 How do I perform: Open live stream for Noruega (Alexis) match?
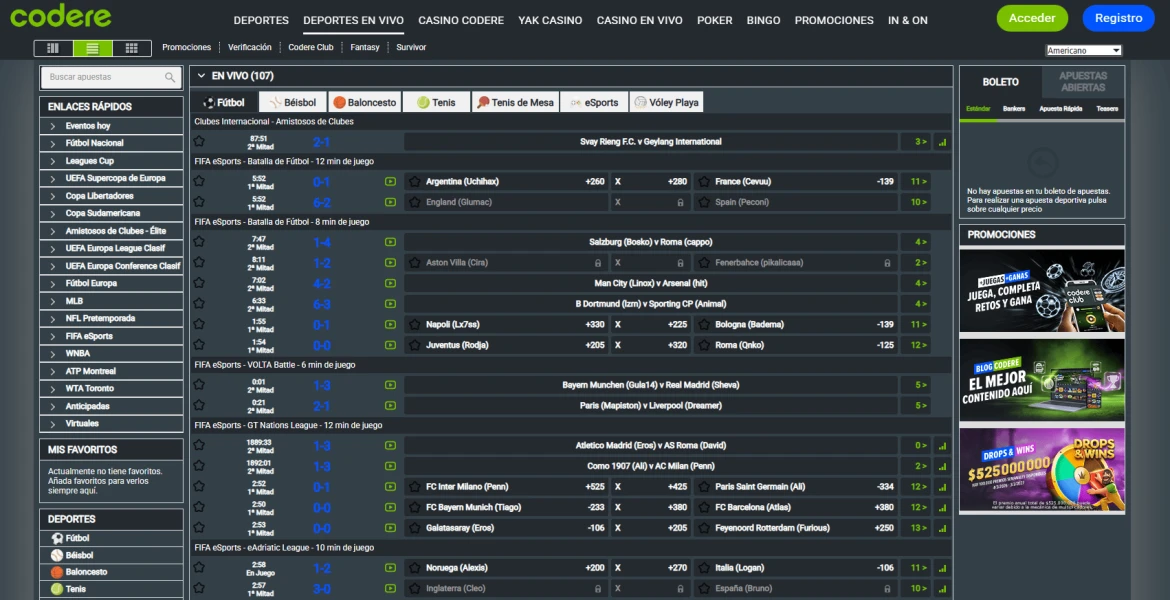(x=390, y=568)
